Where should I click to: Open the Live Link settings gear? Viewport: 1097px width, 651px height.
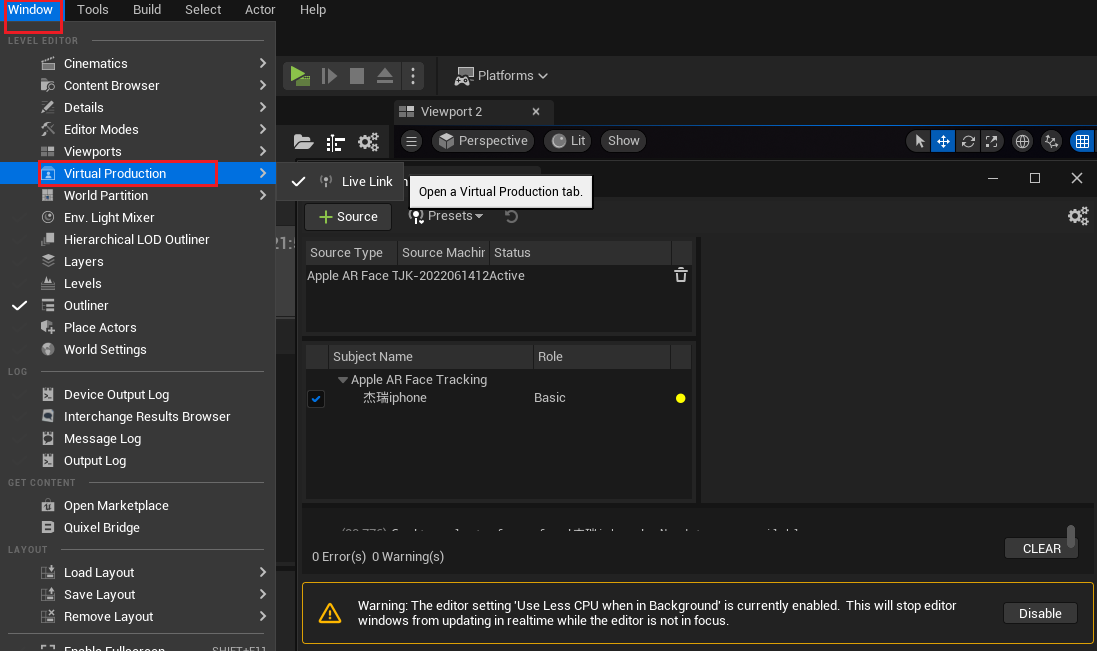coord(1078,216)
